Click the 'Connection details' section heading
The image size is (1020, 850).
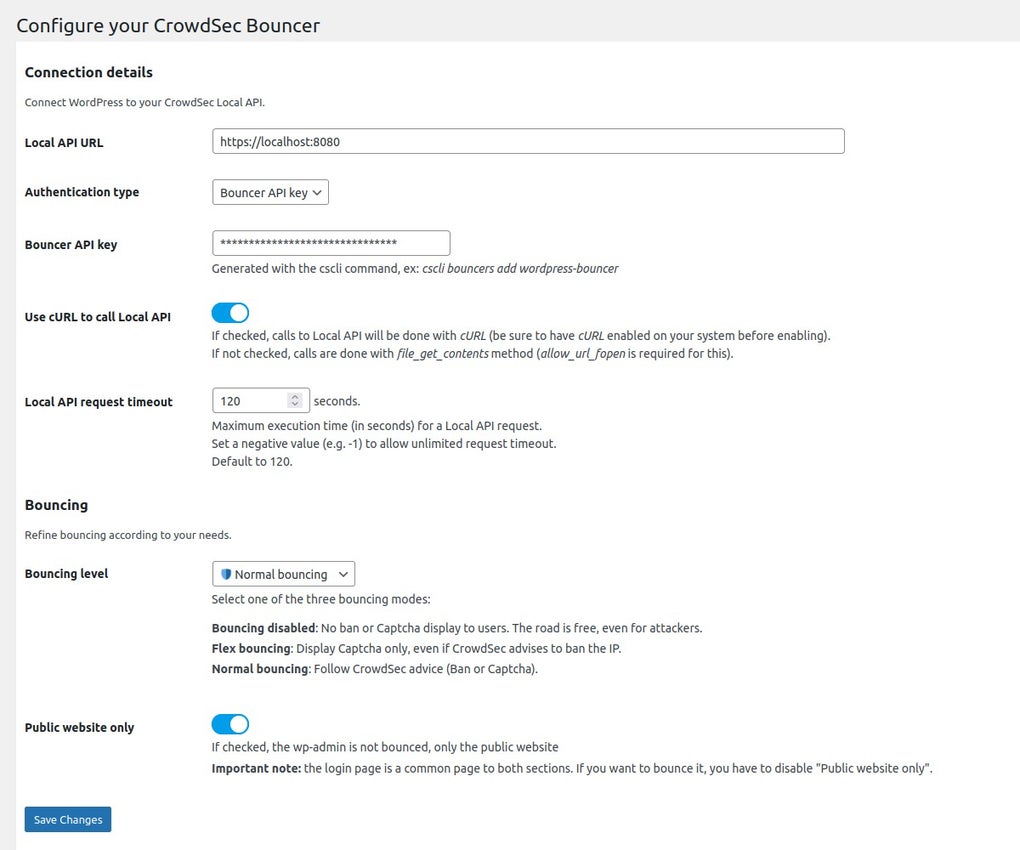tap(88, 72)
